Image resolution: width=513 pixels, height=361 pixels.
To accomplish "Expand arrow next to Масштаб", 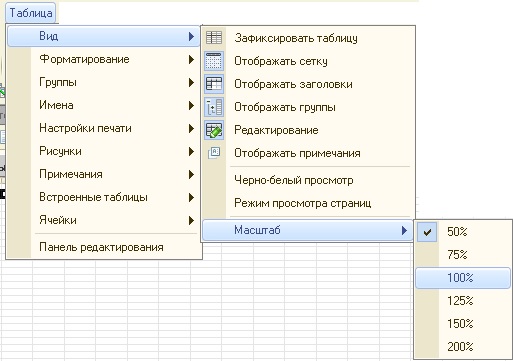I will coord(404,230).
